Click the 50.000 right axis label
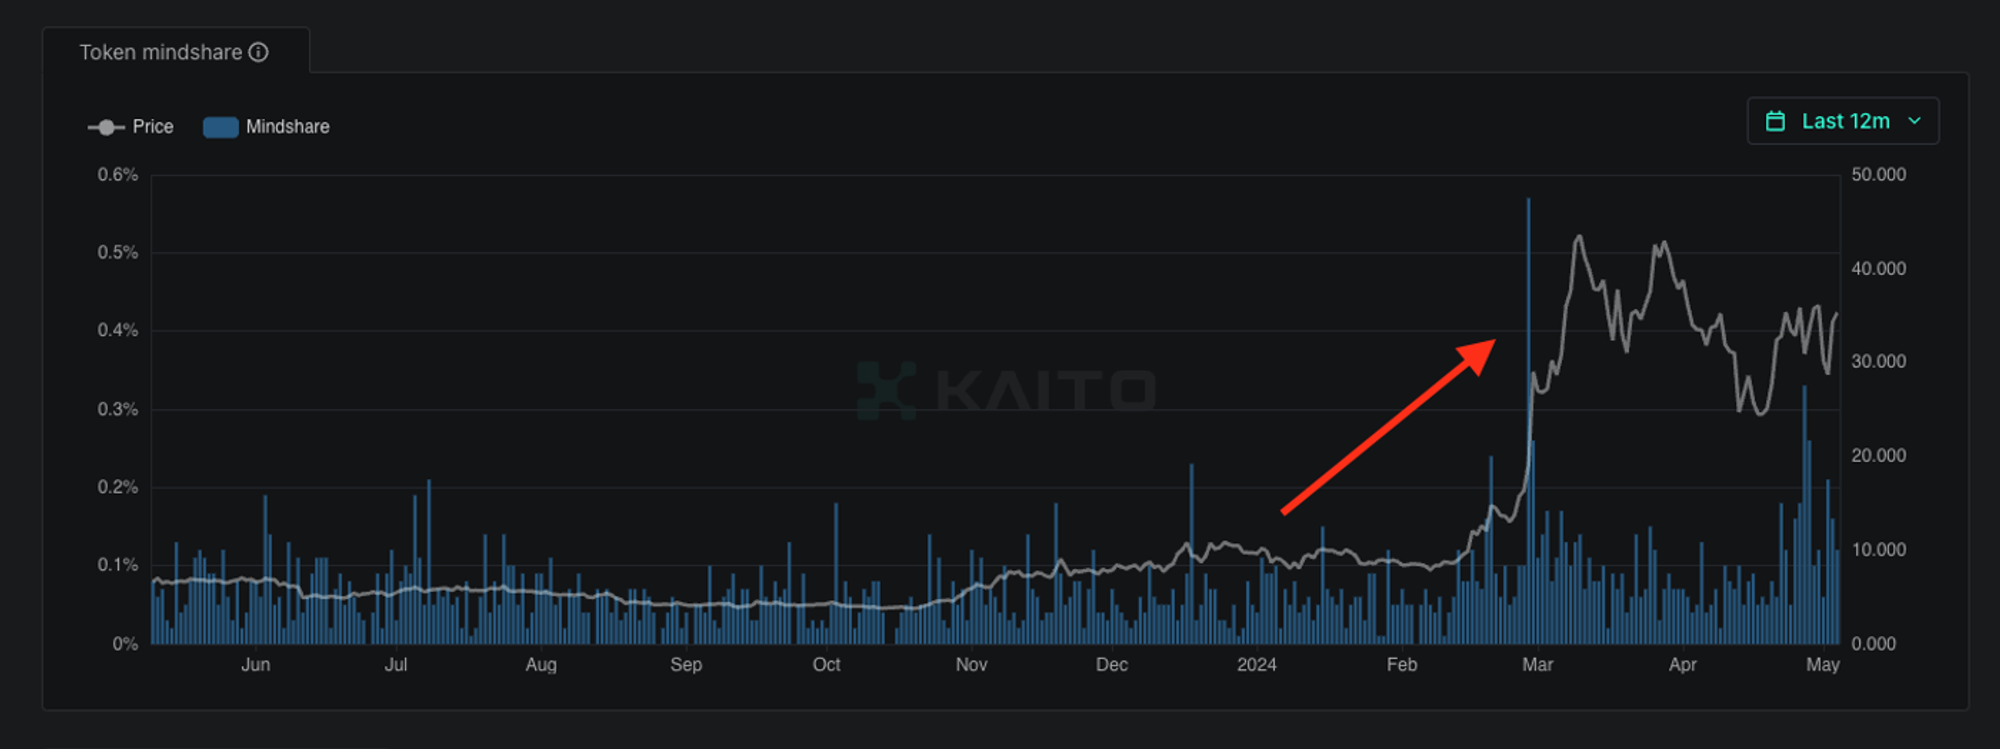 click(x=1878, y=175)
